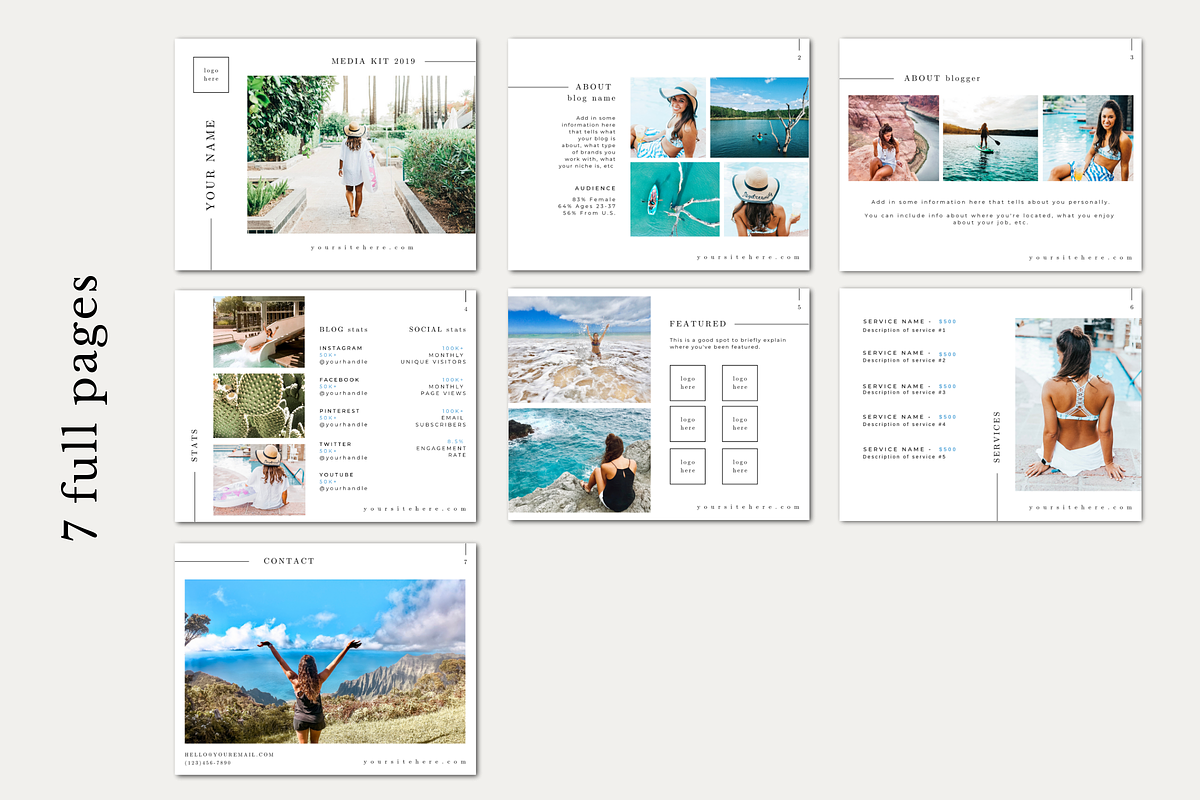Screen dimensions: 1200x800
Task: Click the "7 full pages" vertical title
Action: [80, 406]
